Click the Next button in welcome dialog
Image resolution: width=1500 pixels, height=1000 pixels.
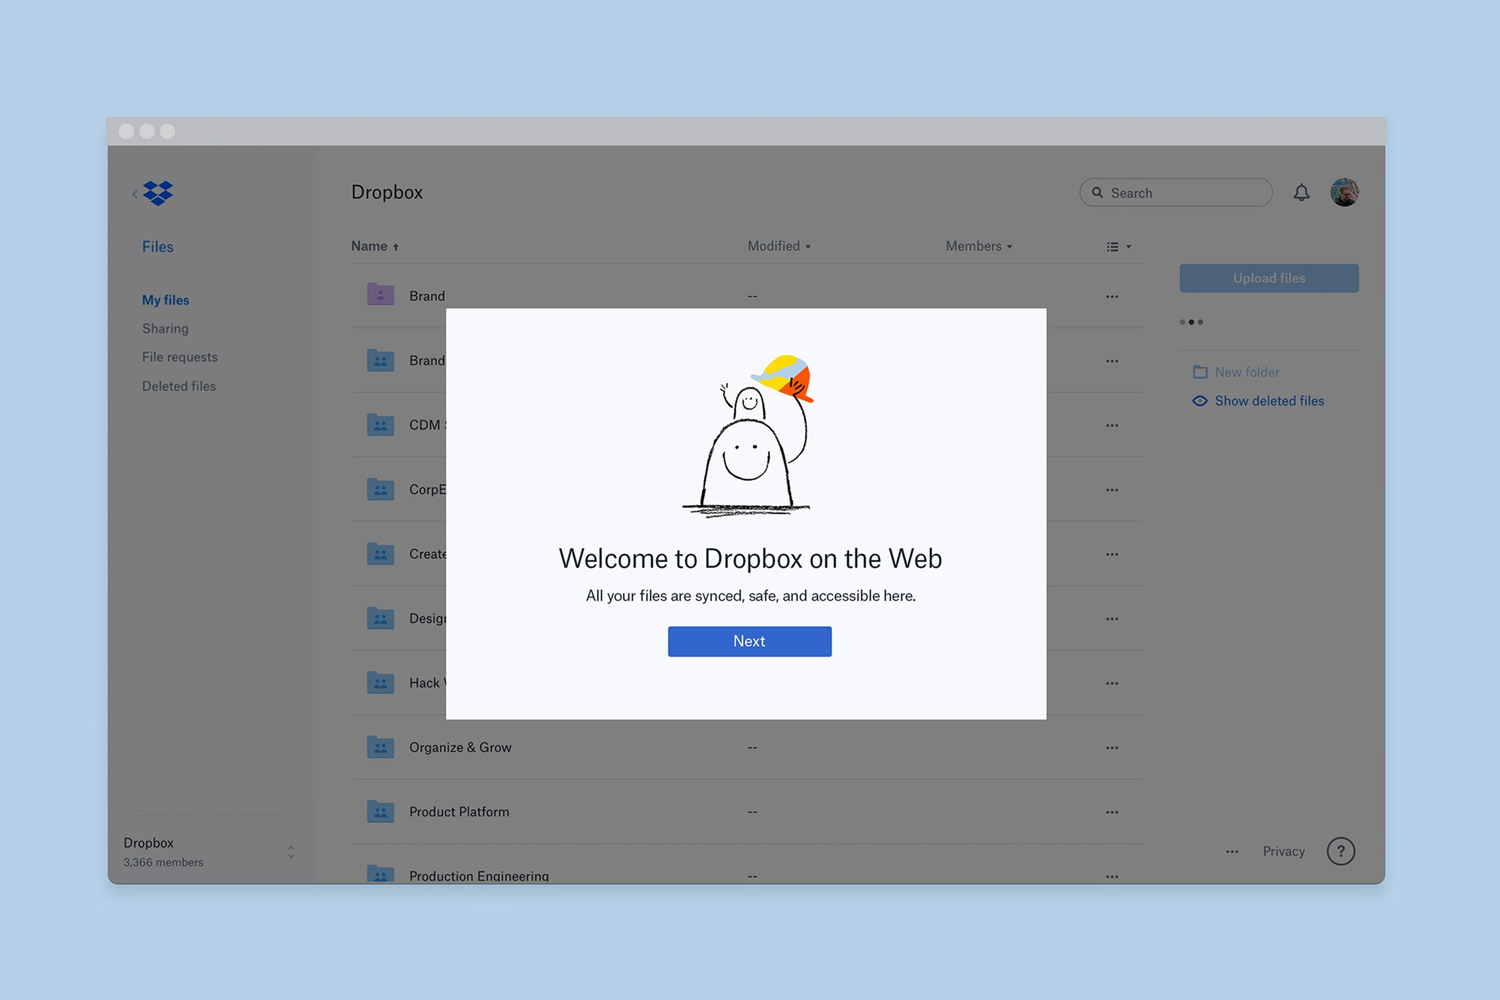(x=749, y=641)
